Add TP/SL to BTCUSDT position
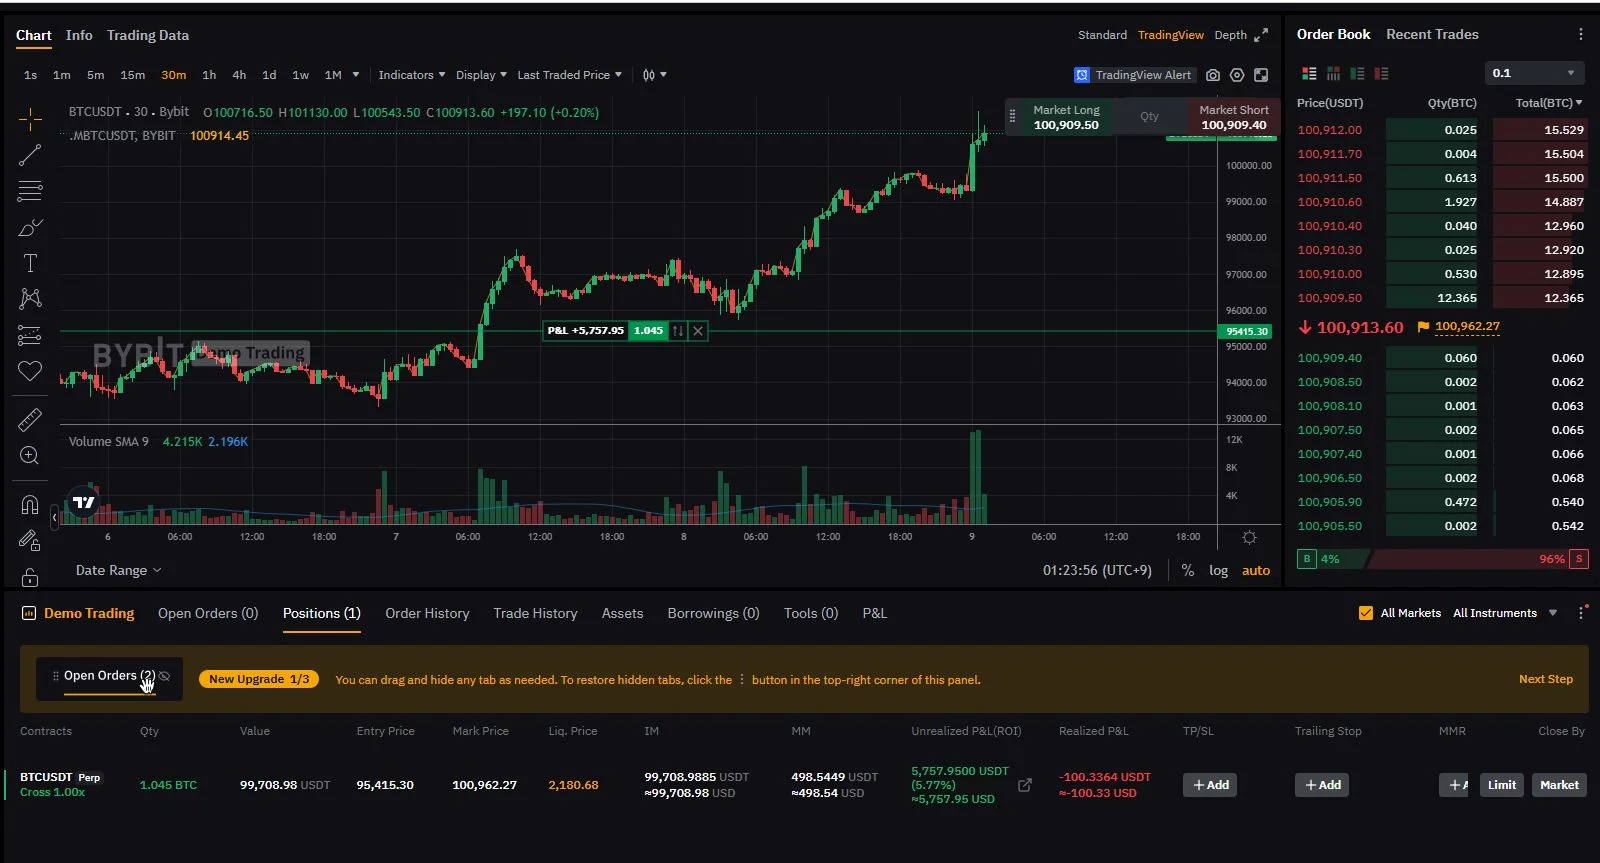 pyautogui.click(x=1210, y=785)
